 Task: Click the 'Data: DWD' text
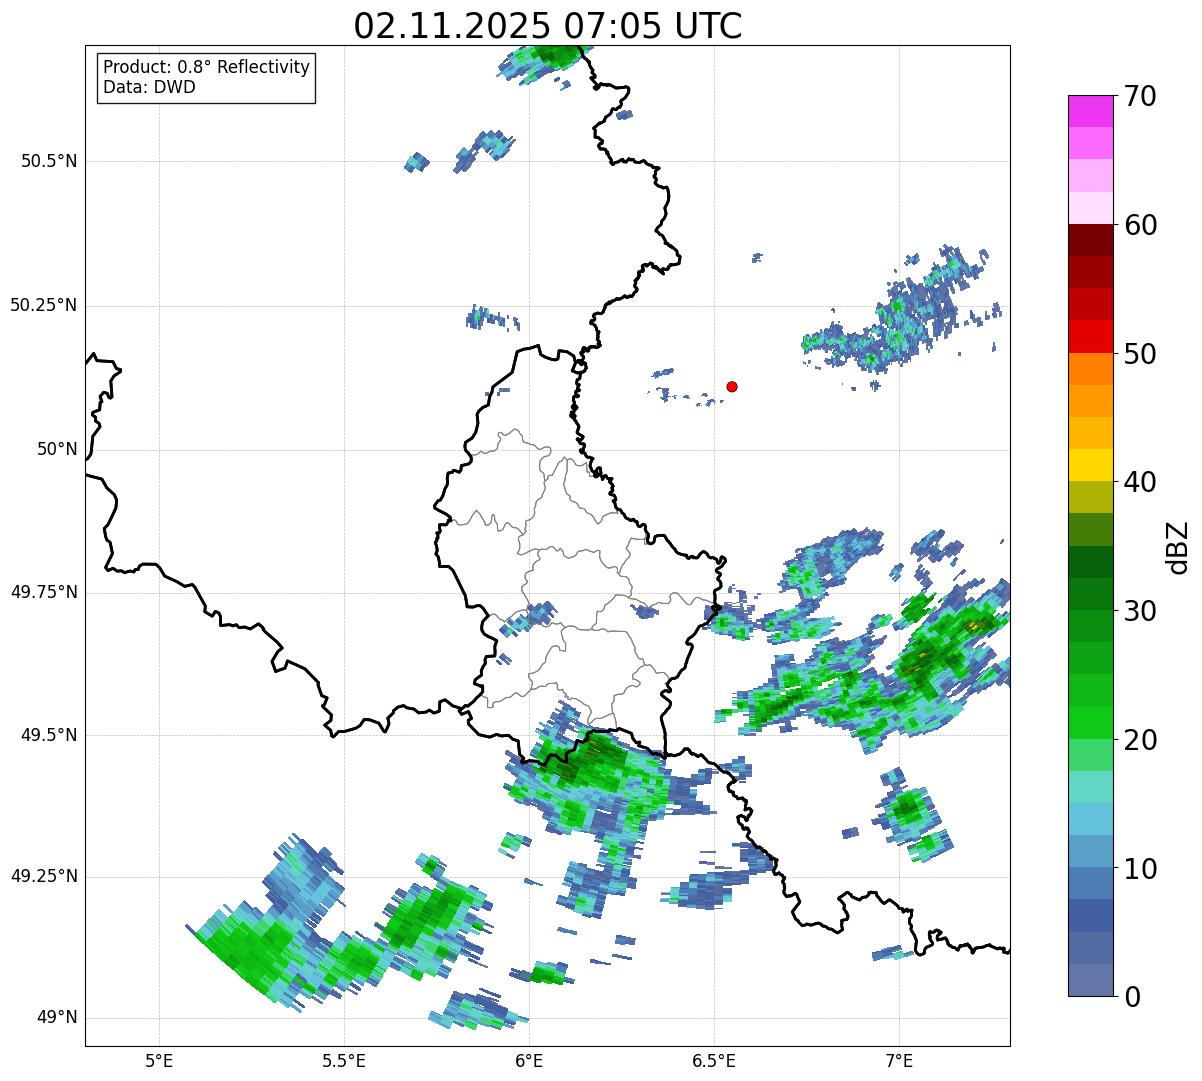[149, 87]
